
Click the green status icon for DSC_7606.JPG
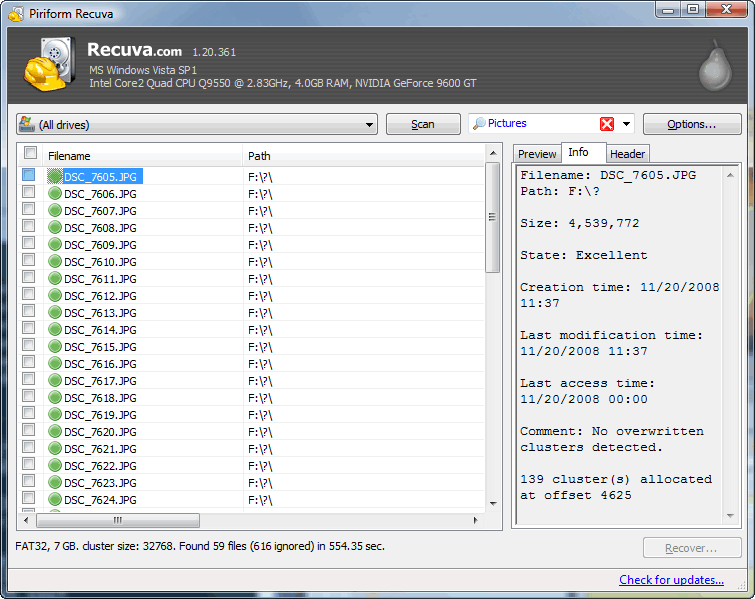pos(55,194)
